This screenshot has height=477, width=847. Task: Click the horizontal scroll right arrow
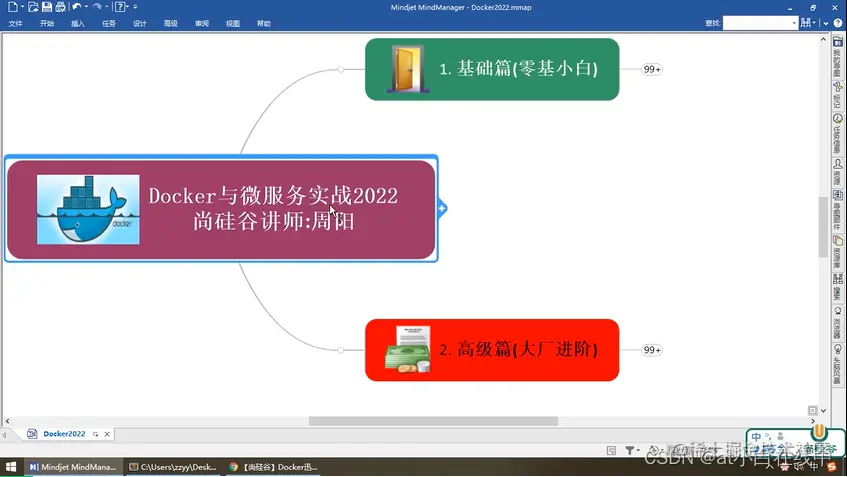click(813, 421)
